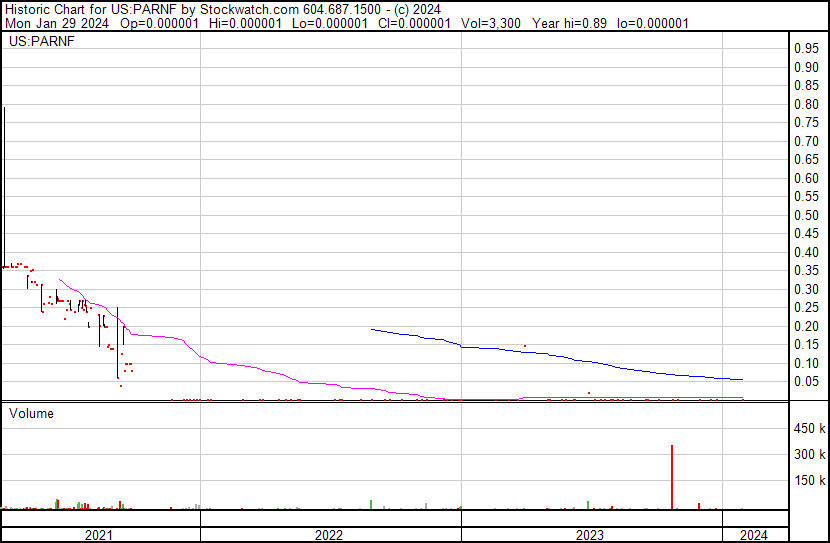This screenshot has width=830, height=543.
Task: Click the 150 k volume axis label
Action: 808,481
